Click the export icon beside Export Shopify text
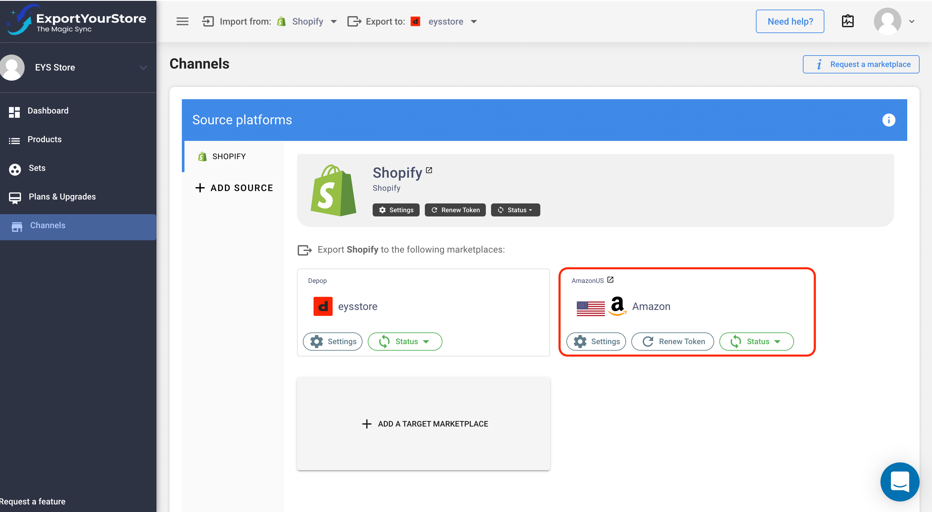This screenshot has width=932, height=512. tap(304, 250)
